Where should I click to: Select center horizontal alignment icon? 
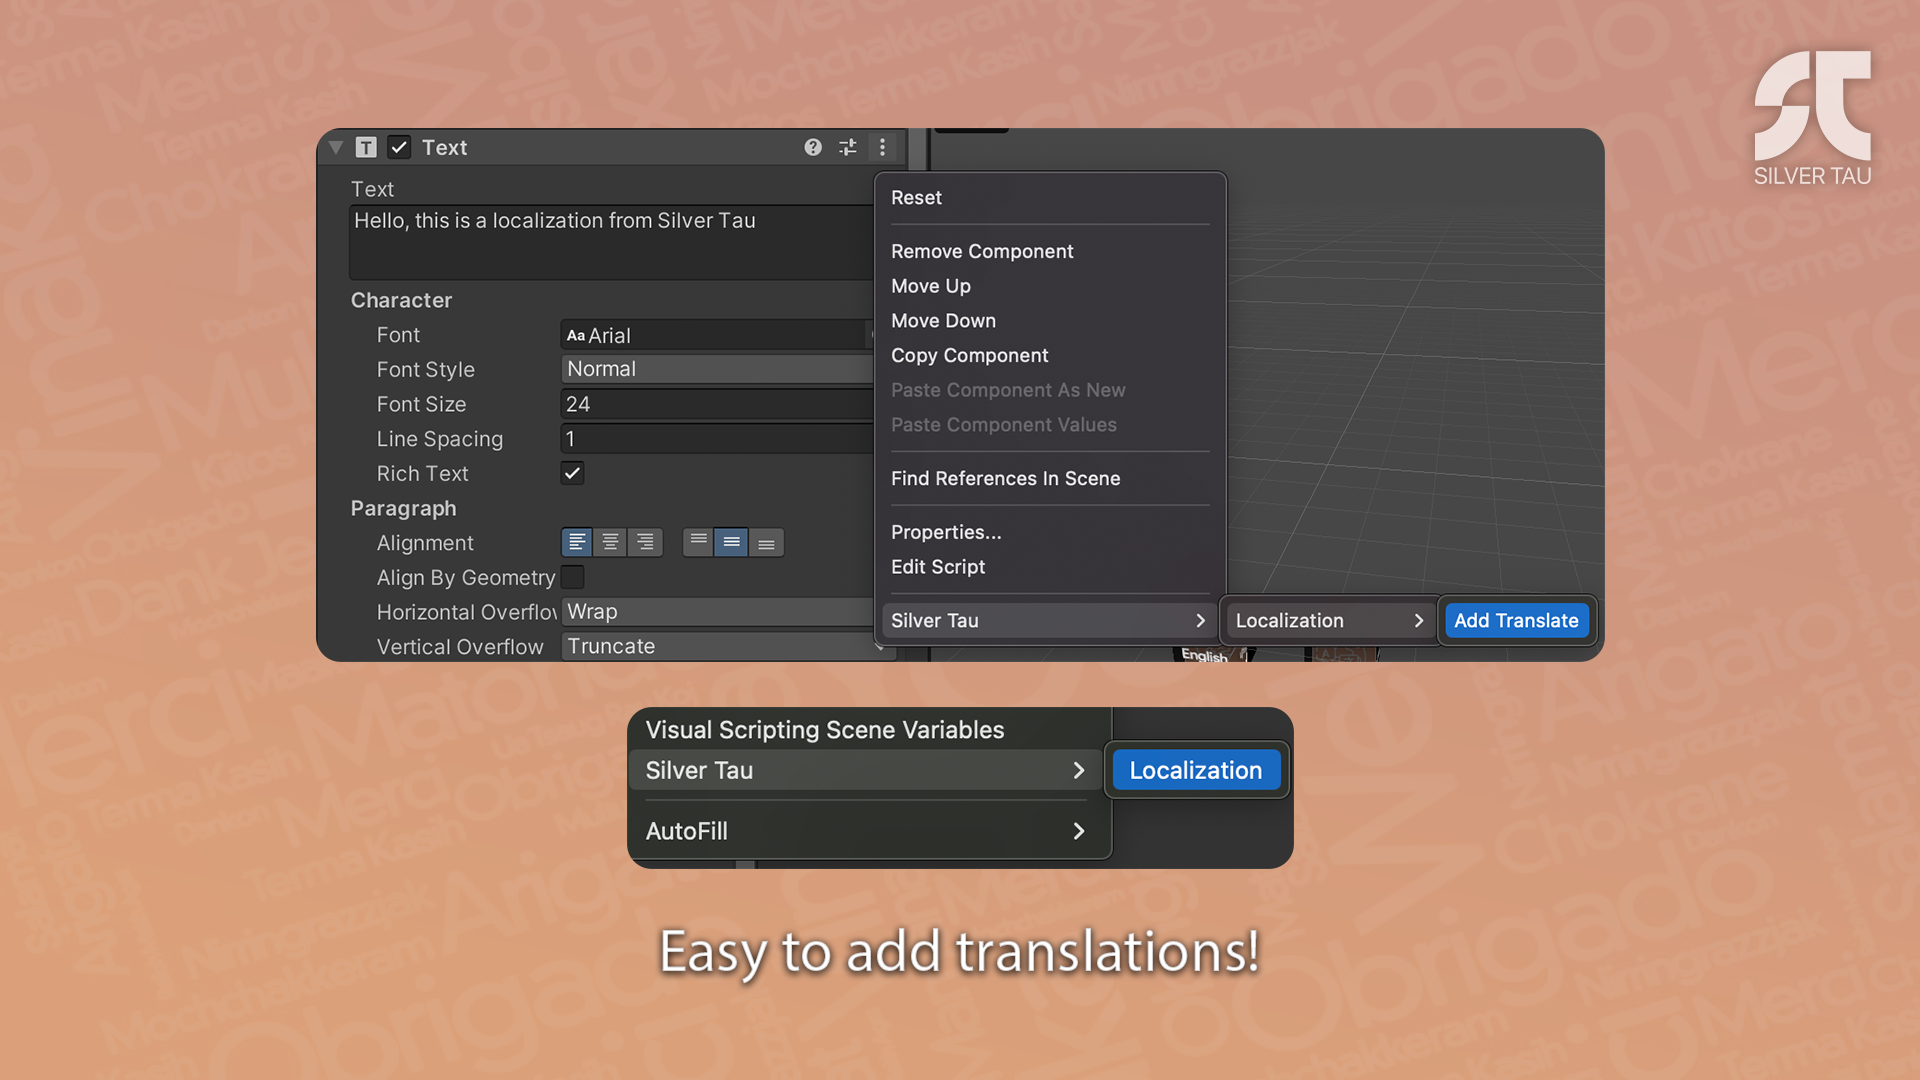pyautogui.click(x=611, y=542)
